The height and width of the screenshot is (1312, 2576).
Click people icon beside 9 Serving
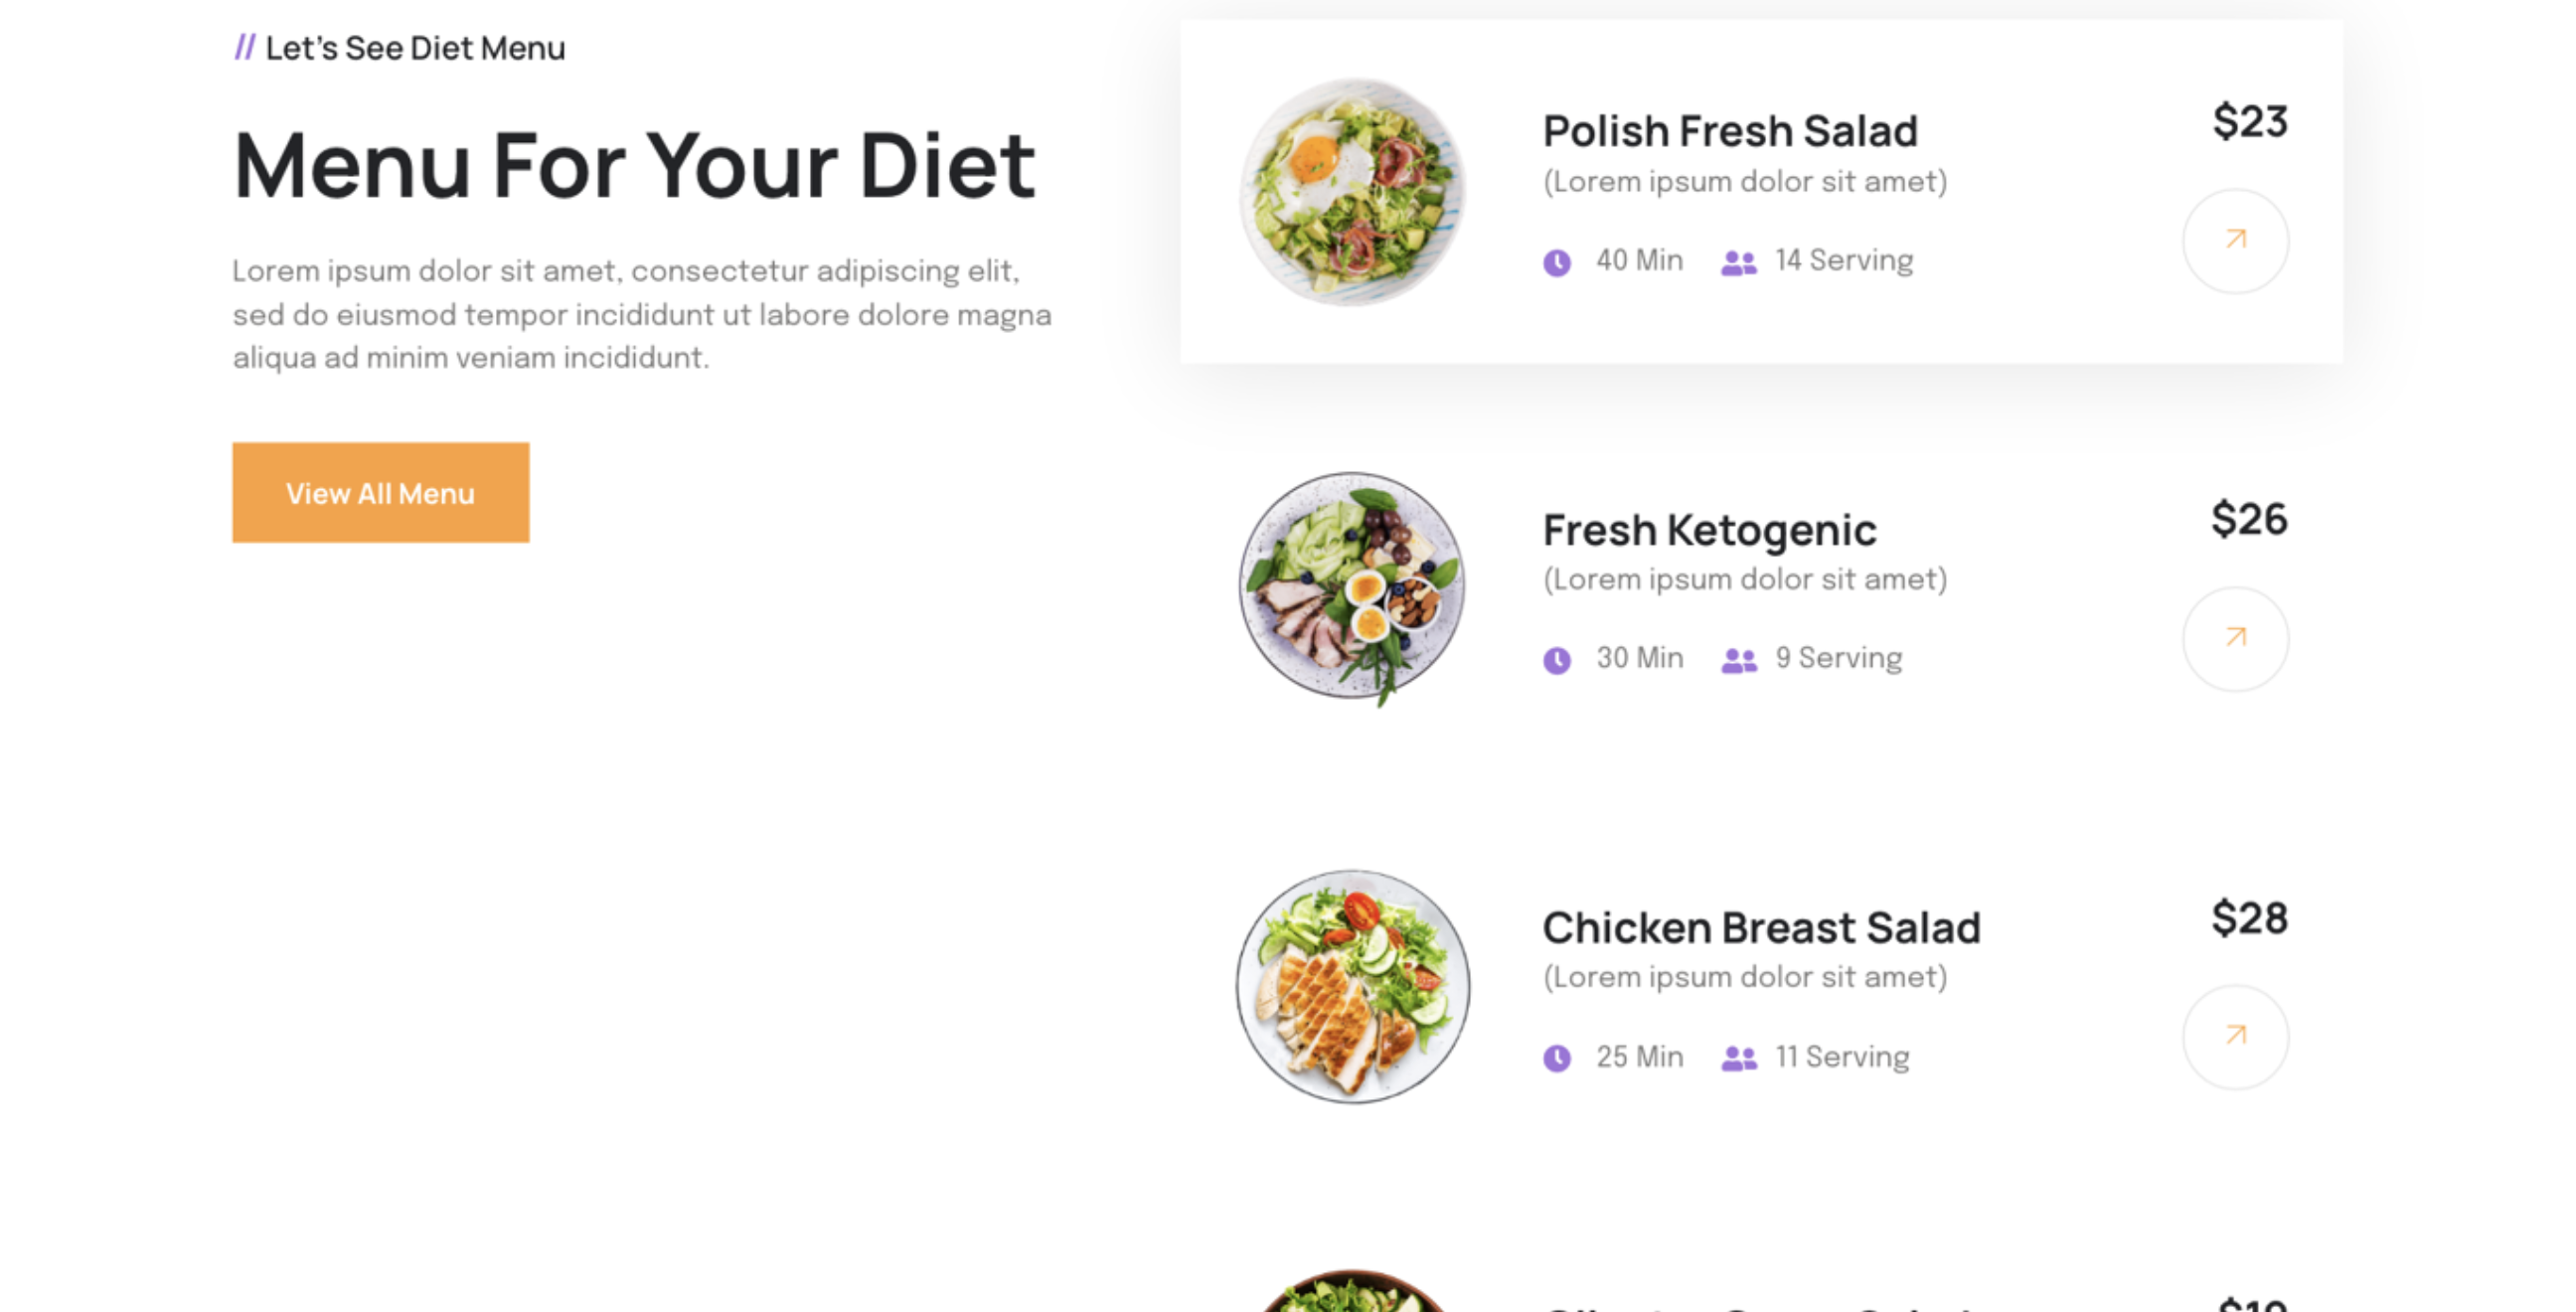click(x=1739, y=660)
